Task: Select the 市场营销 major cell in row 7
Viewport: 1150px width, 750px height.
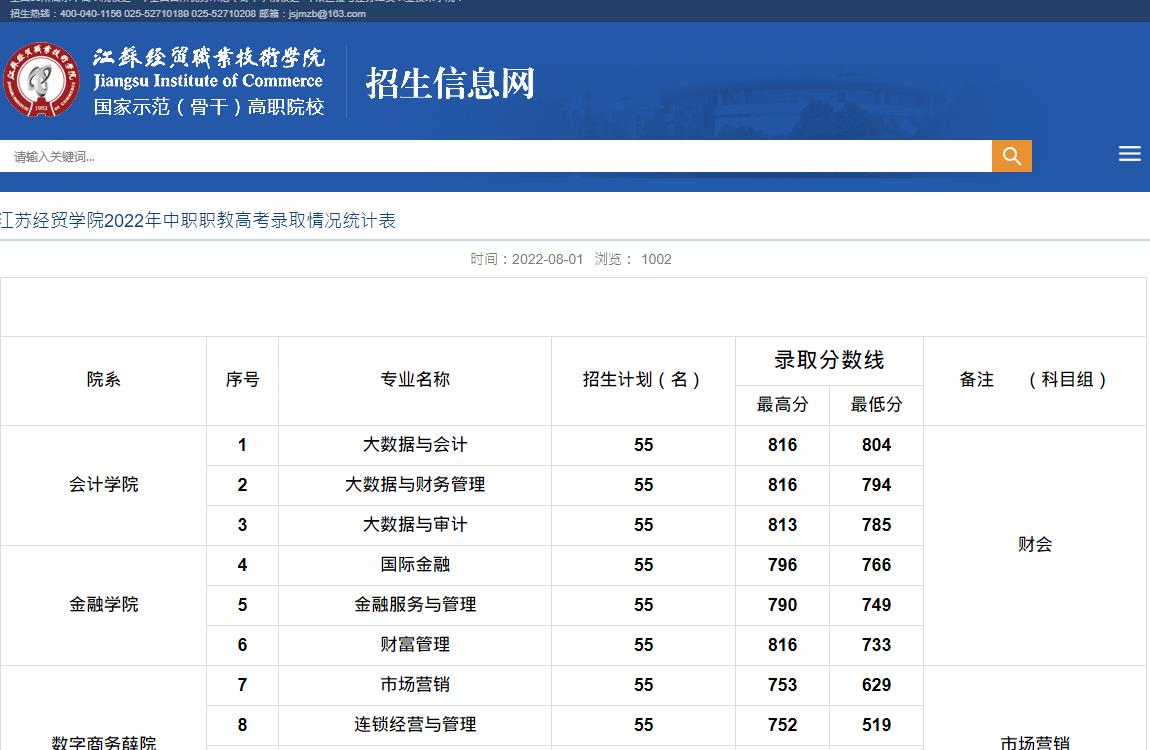Action: 415,685
